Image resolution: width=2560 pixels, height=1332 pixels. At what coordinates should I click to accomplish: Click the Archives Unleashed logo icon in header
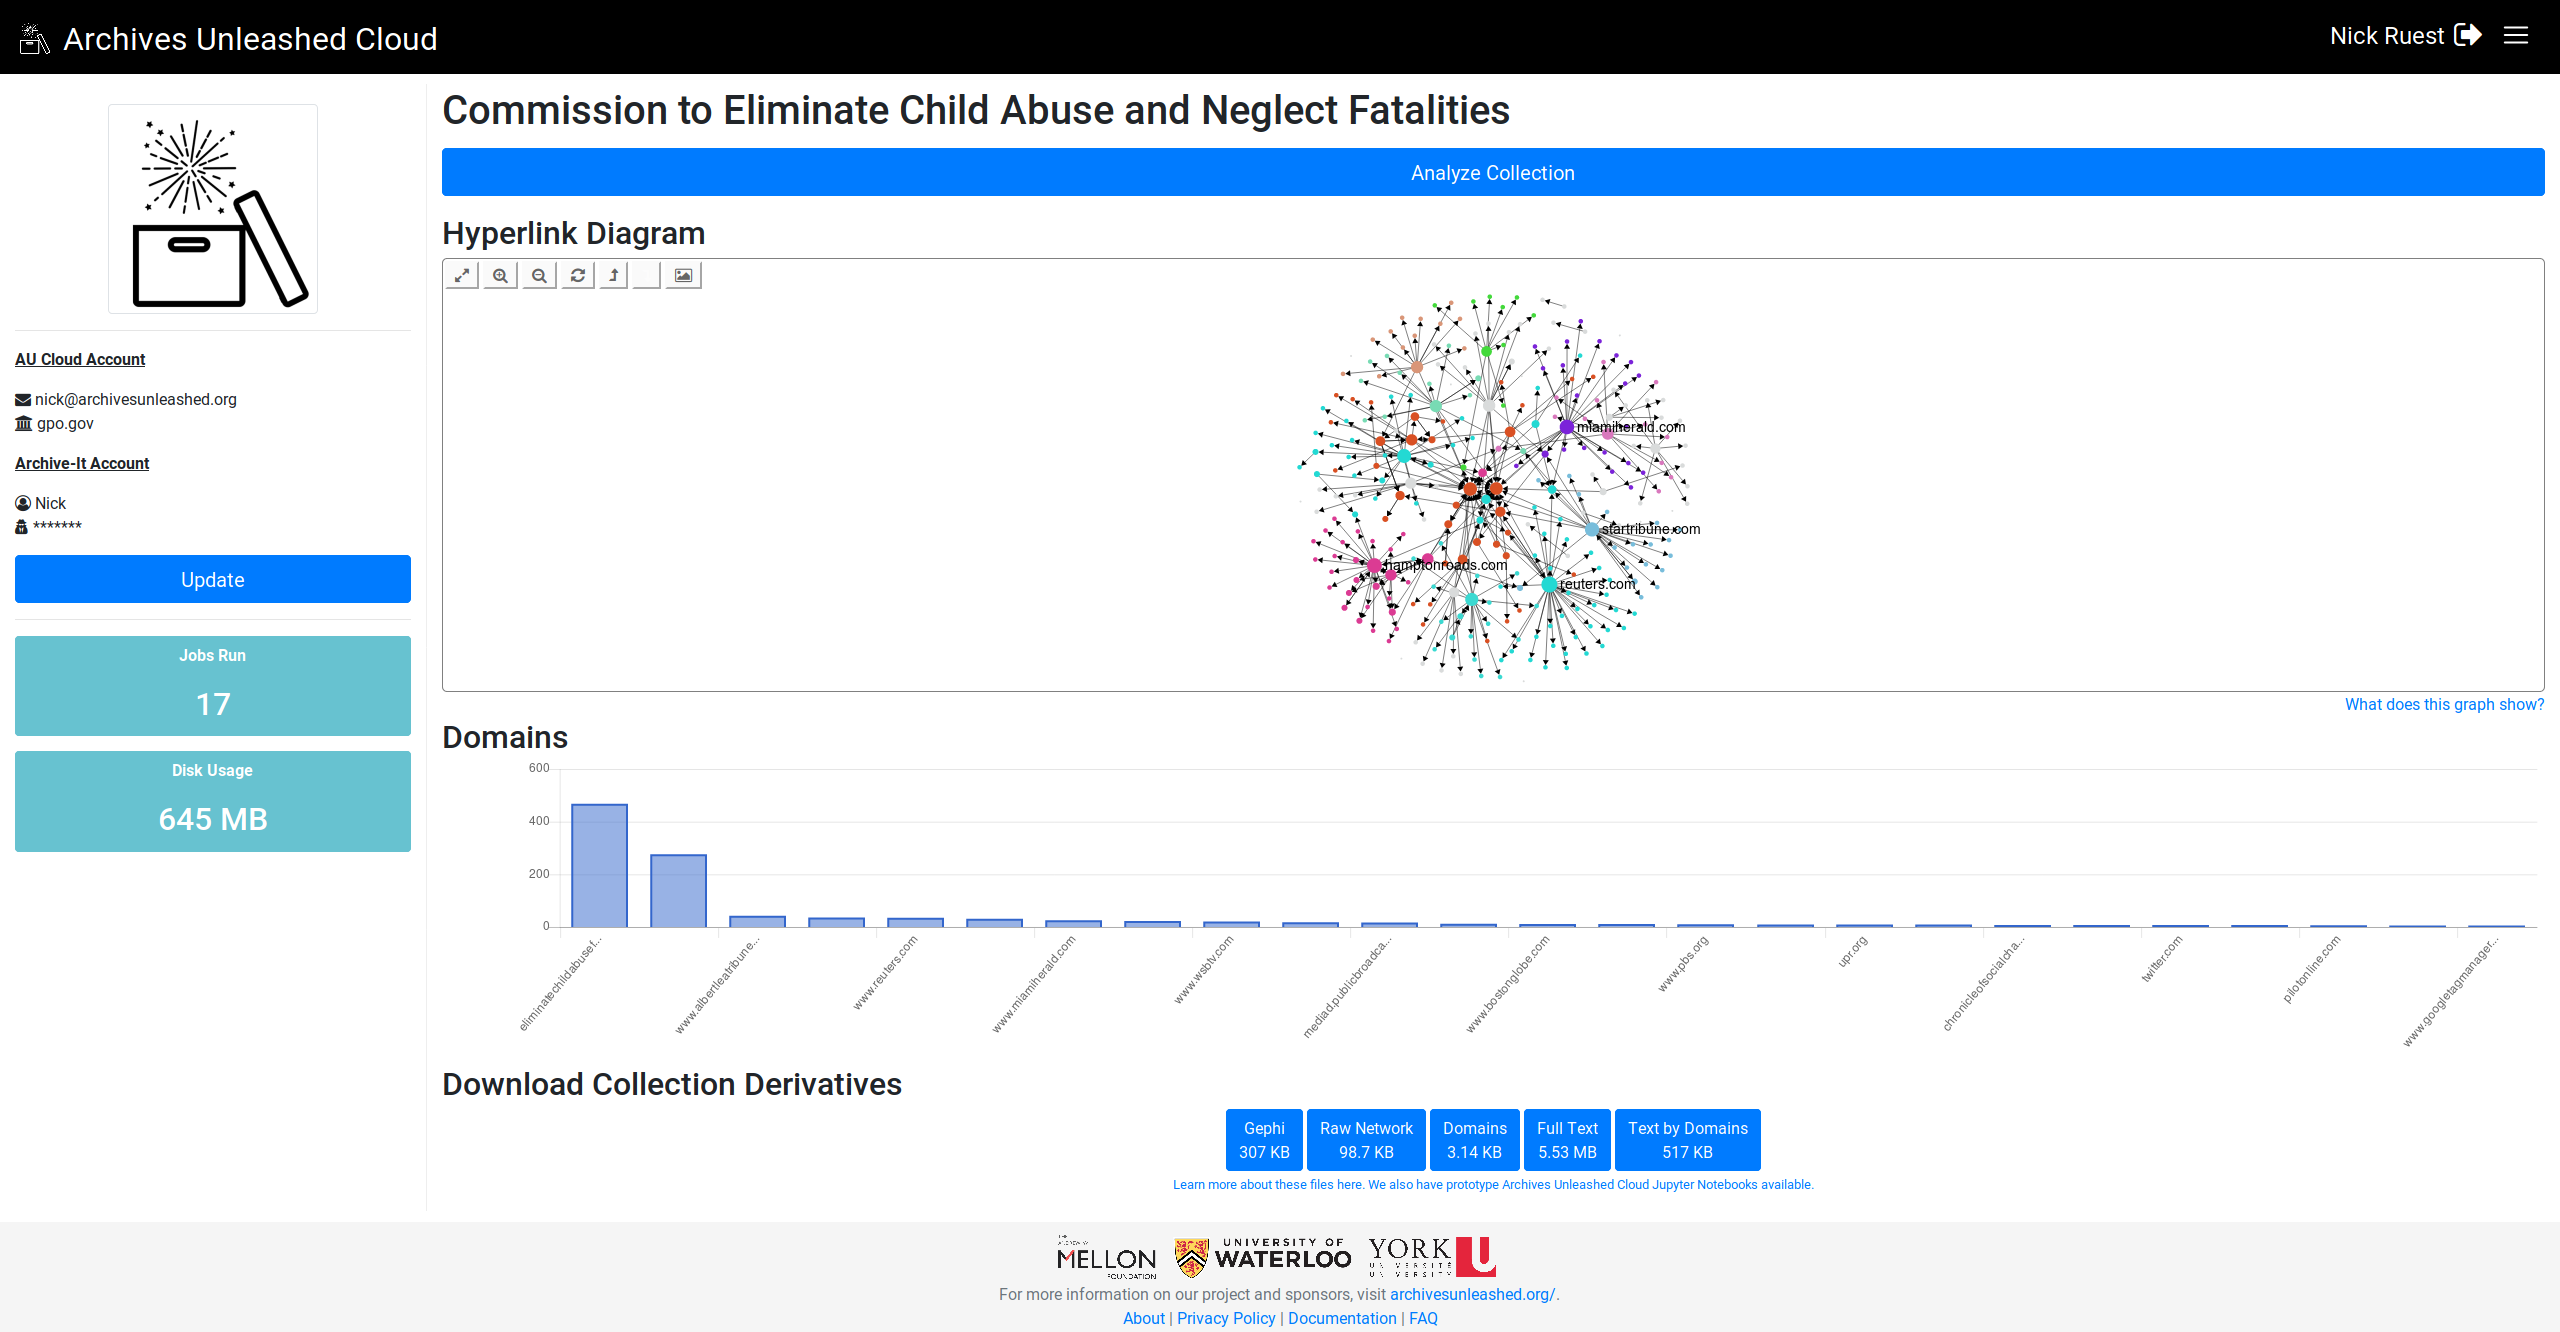[x=34, y=38]
